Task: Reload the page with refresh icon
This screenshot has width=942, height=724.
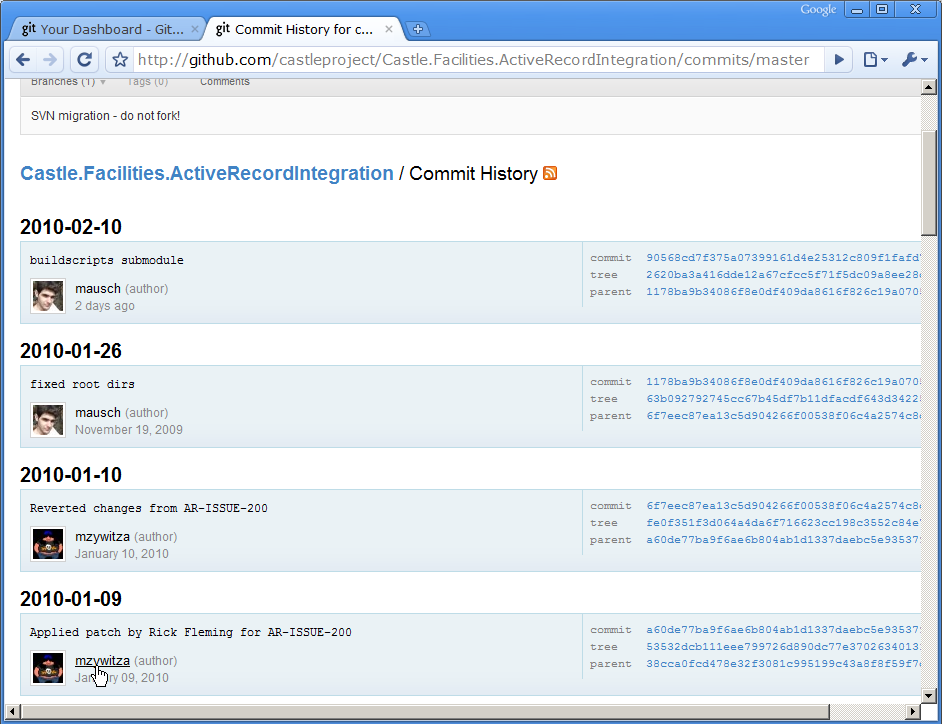Action: [x=85, y=59]
